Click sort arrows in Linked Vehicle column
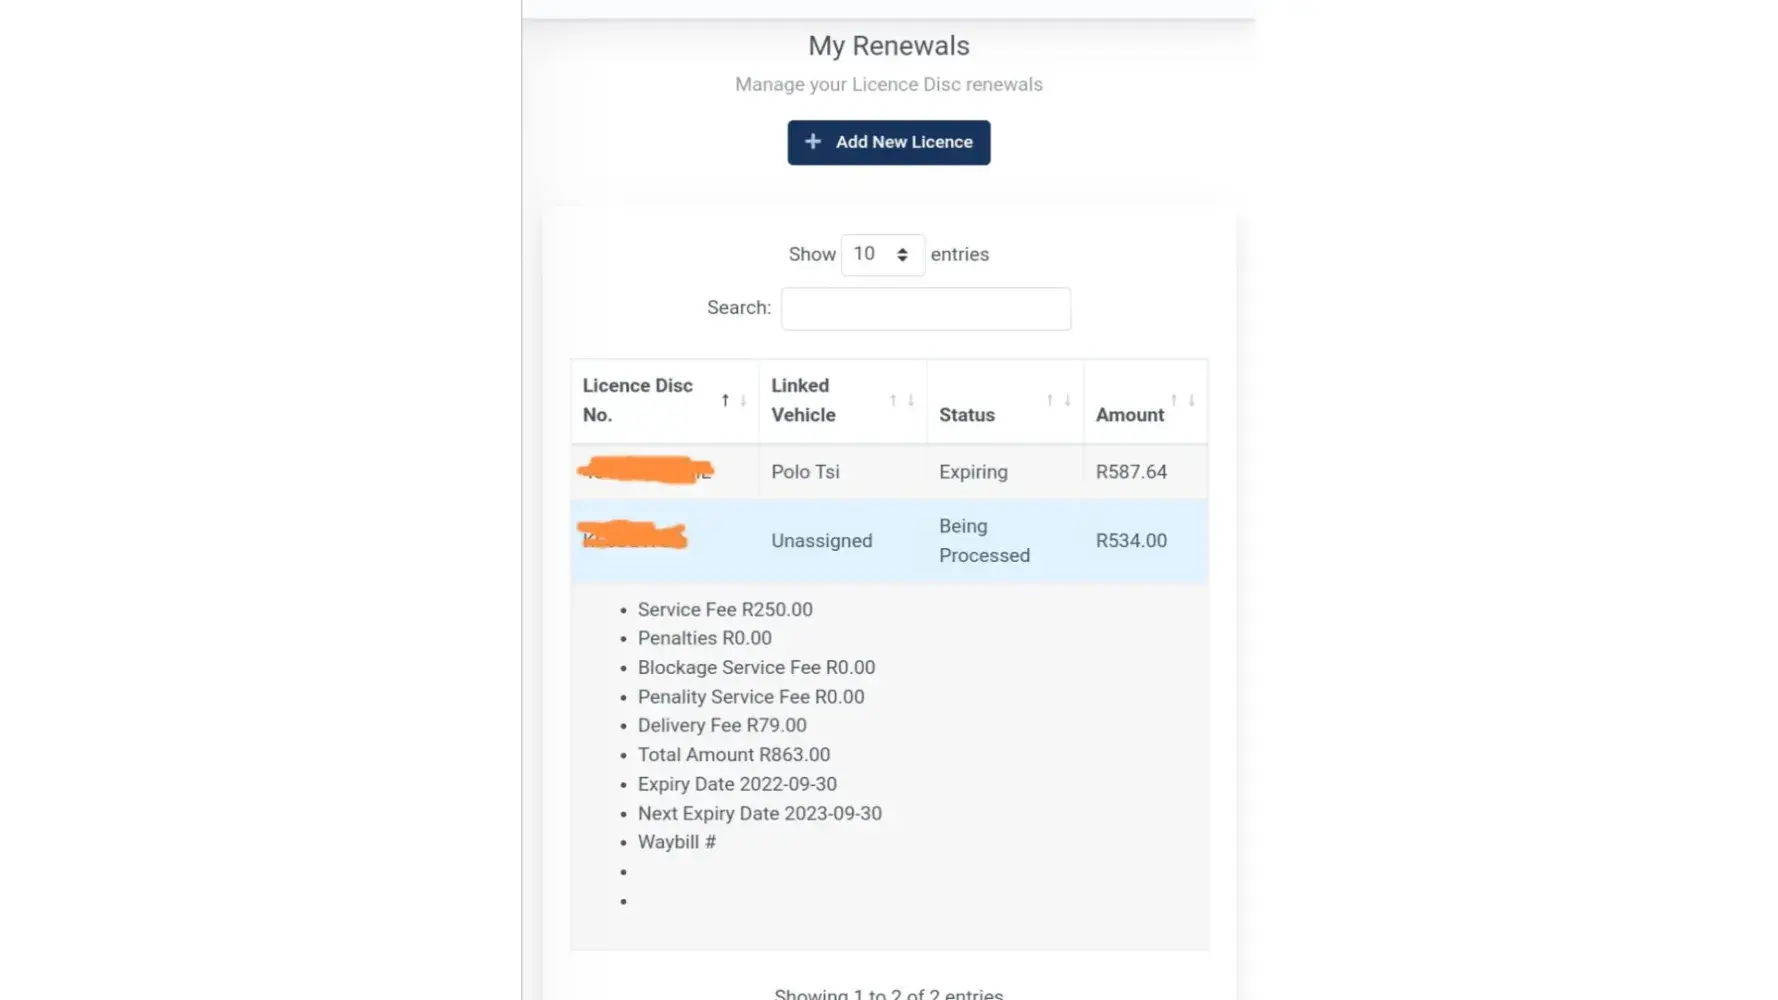 (902, 400)
